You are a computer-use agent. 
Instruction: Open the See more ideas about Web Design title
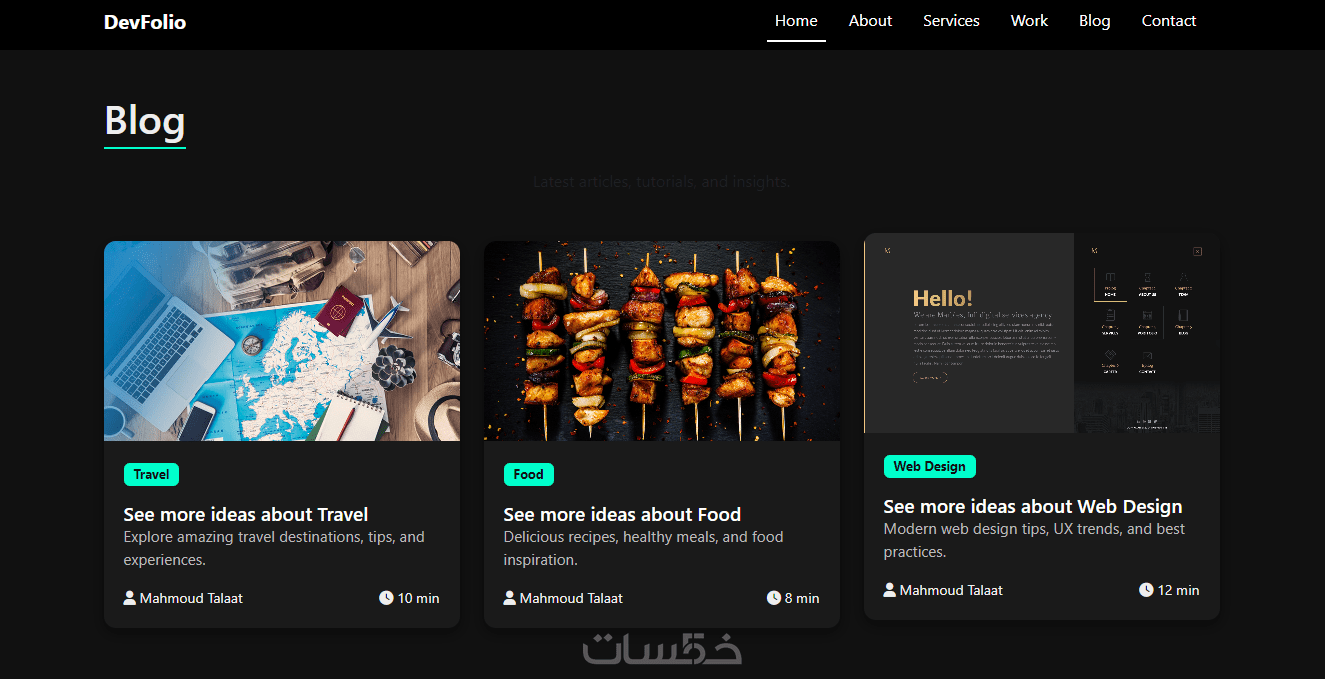tap(1033, 507)
